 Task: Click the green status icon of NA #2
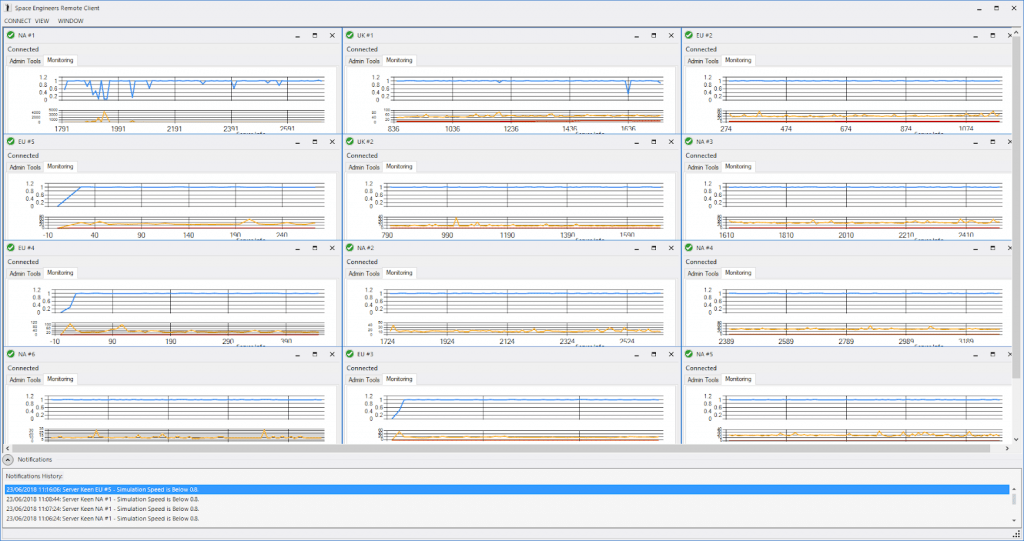349,248
